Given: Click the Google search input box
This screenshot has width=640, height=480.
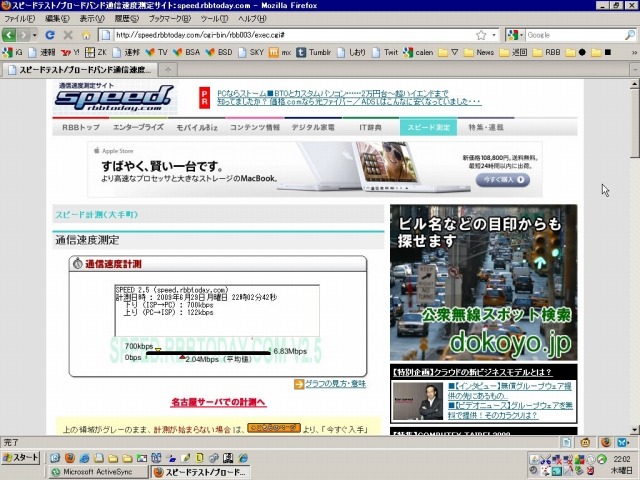Looking at the screenshot, I should click(574, 35).
